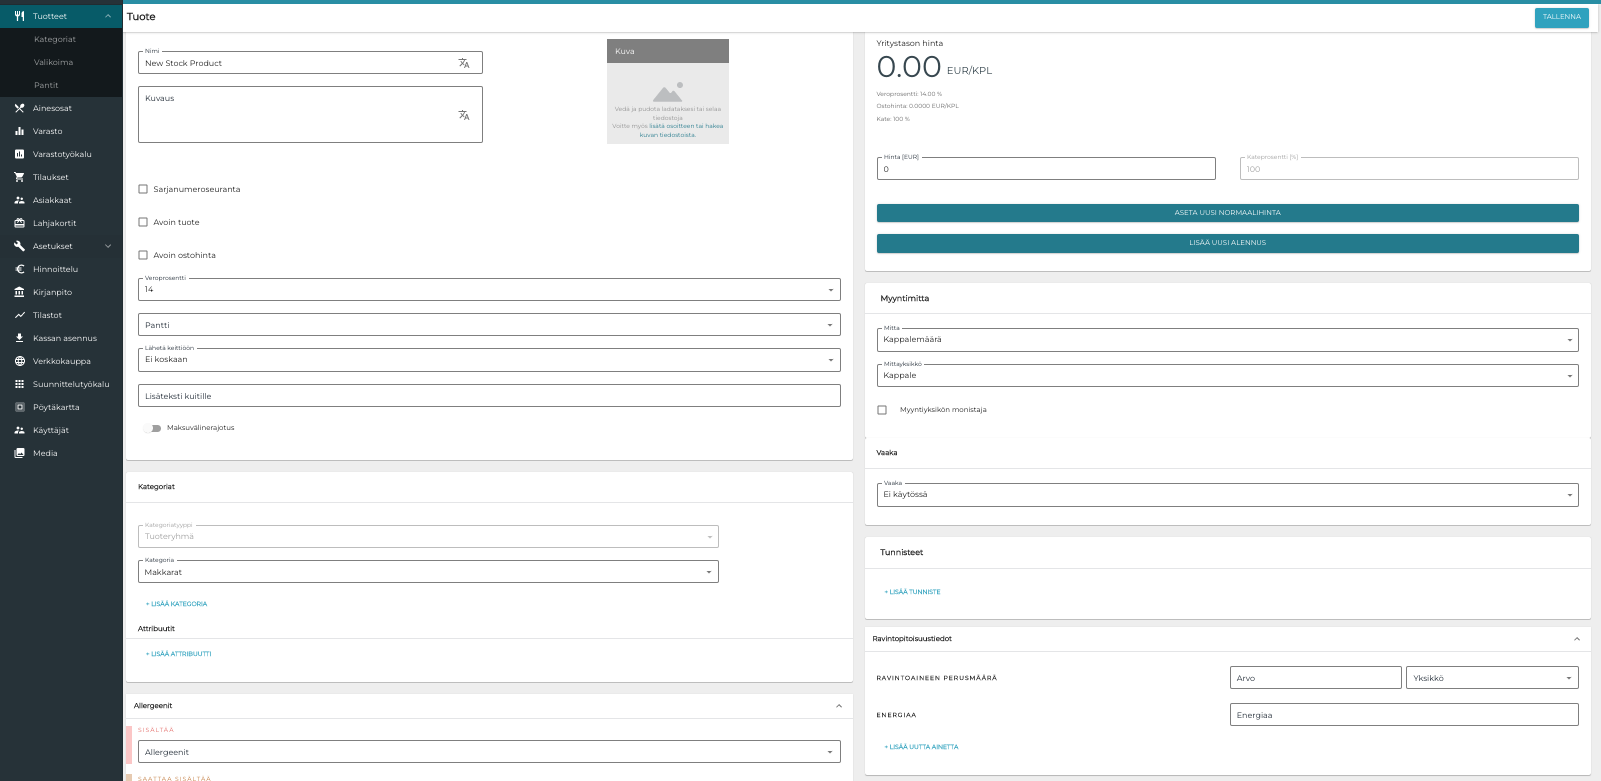Click the Varasto bar chart icon in sidebar
The height and width of the screenshot is (781, 1601).
pyautogui.click(x=19, y=131)
